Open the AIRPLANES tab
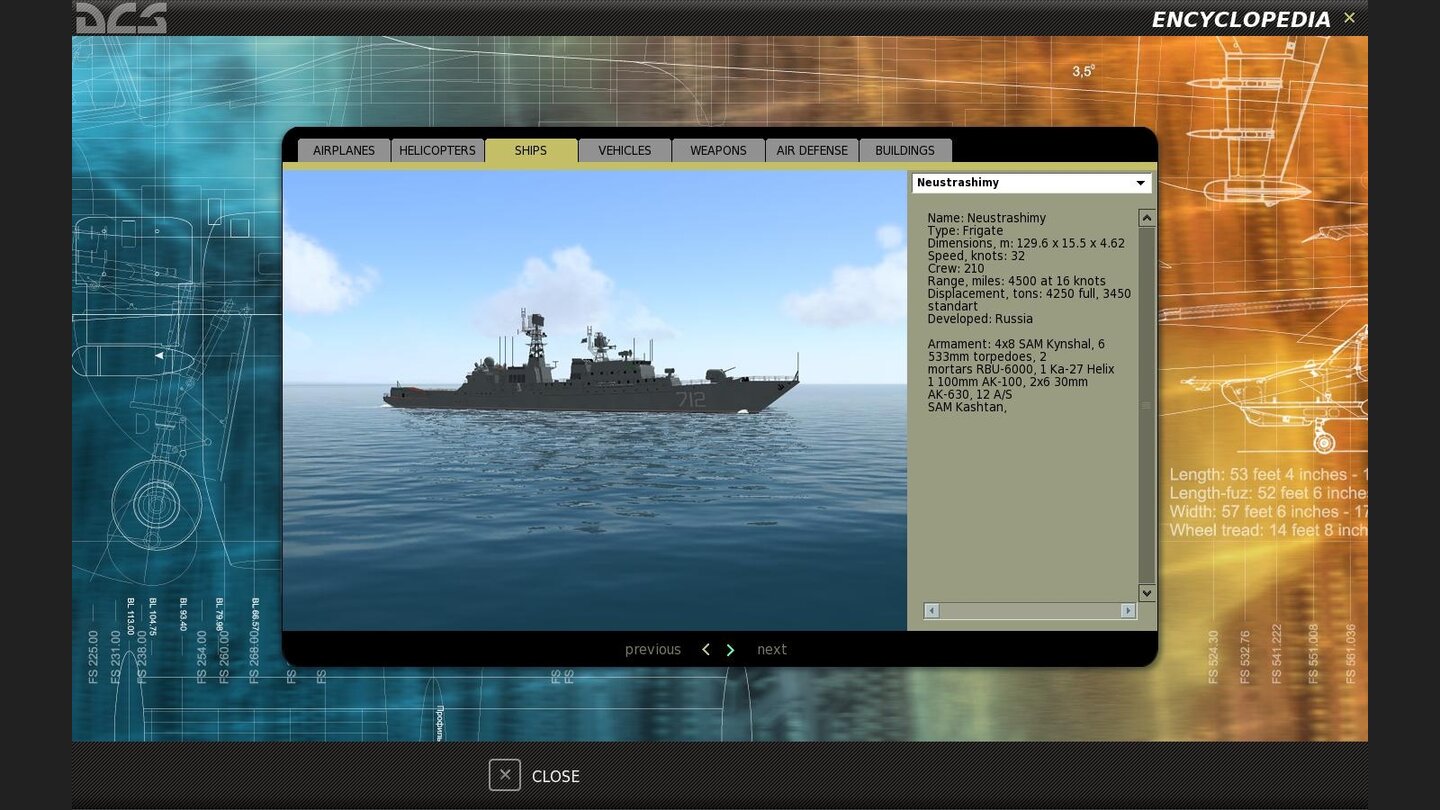This screenshot has height=810, width=1440. [344, 150]
